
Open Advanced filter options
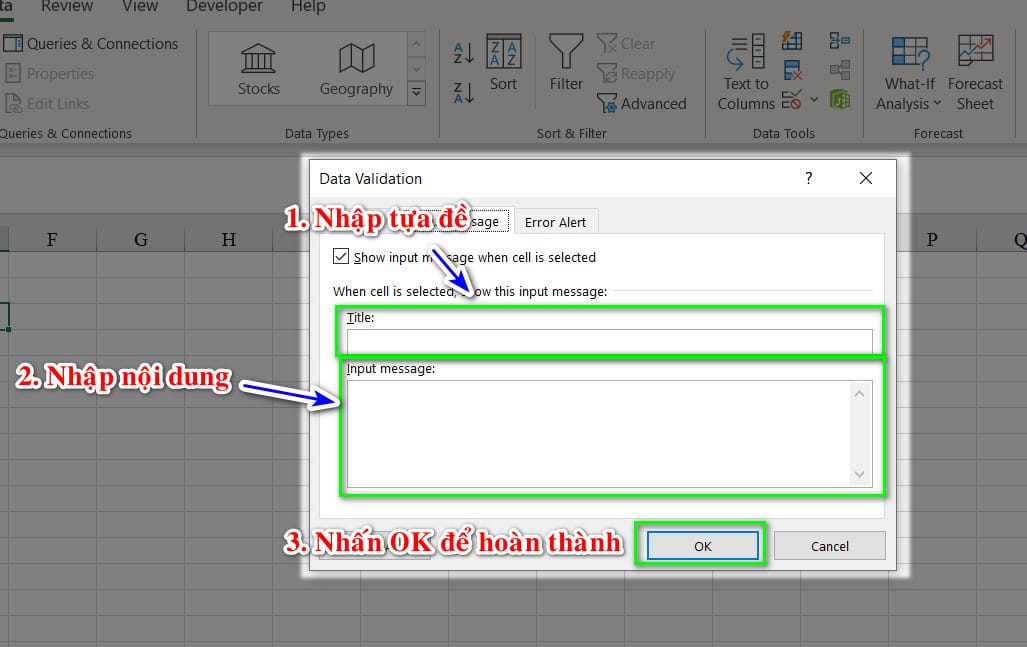click(642, 103)
